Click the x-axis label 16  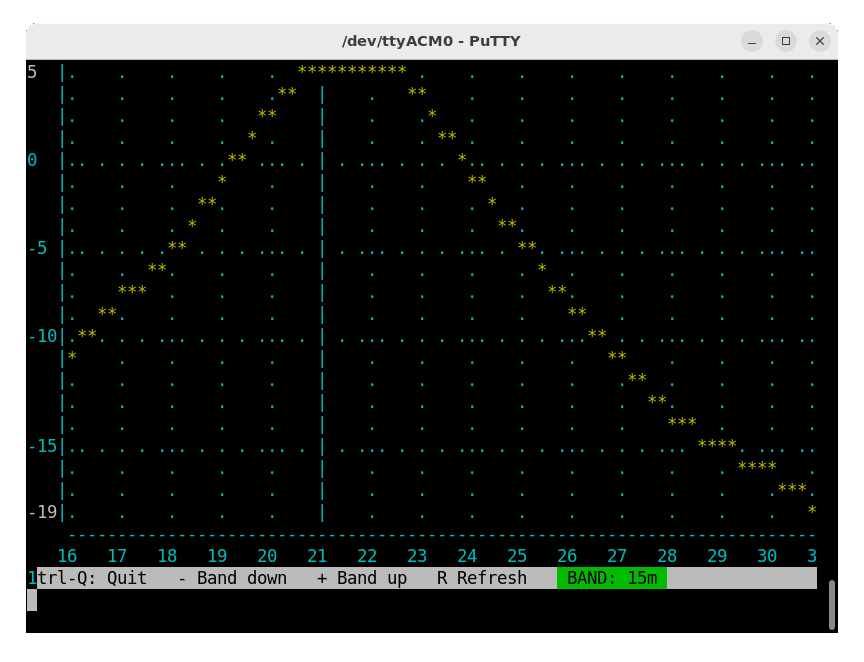[x=67, y=556]
